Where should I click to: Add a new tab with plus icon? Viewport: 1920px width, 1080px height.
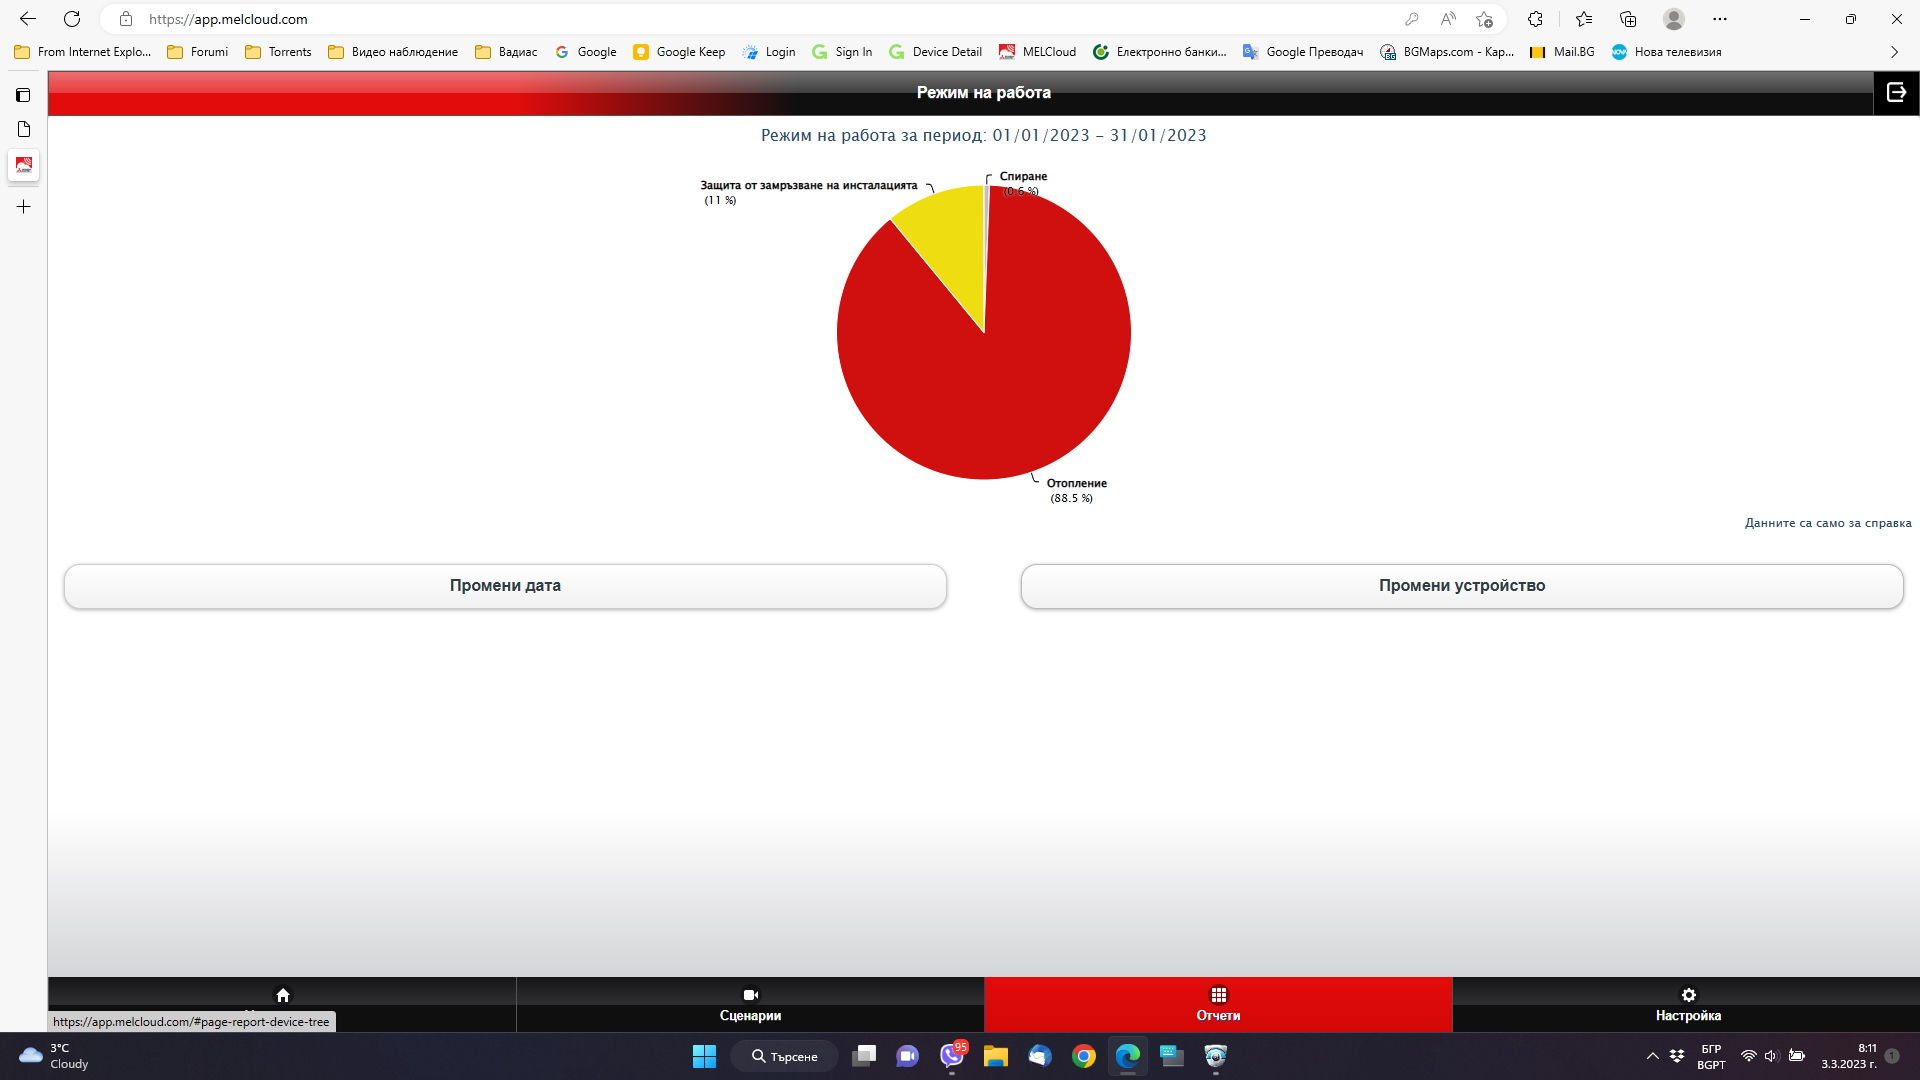pyautogui.click(x=23, y=207)
